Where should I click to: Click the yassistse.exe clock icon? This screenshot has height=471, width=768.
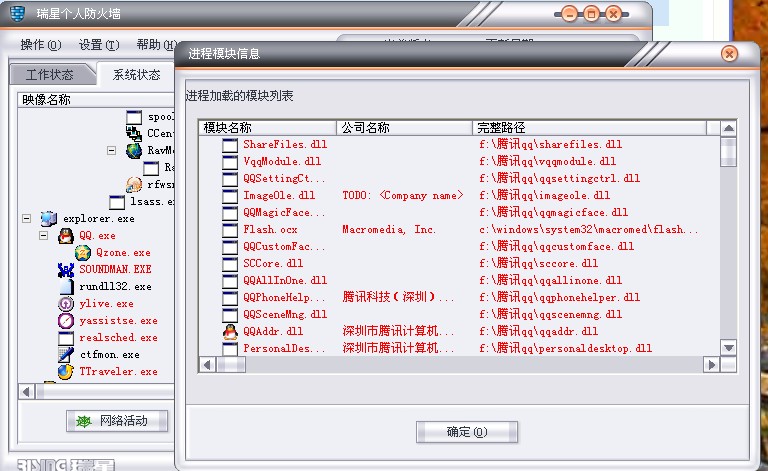tap(66, 321)
